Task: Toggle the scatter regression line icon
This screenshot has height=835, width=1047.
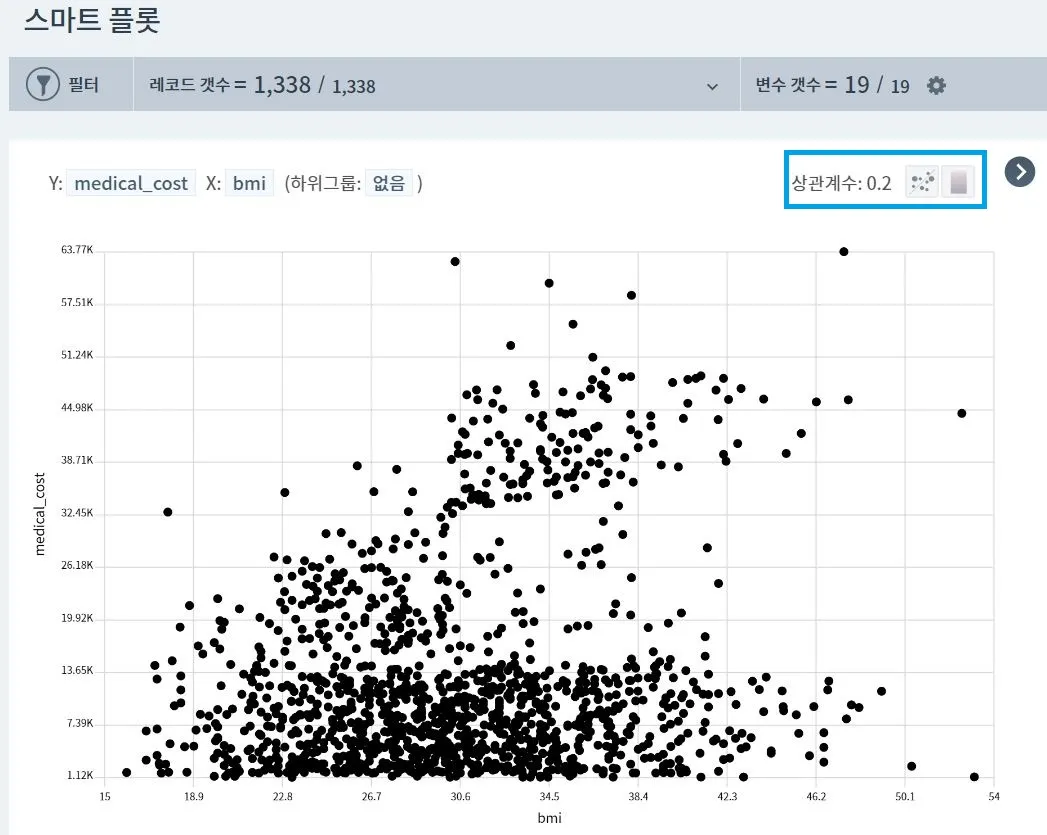Action: [922, 182]
